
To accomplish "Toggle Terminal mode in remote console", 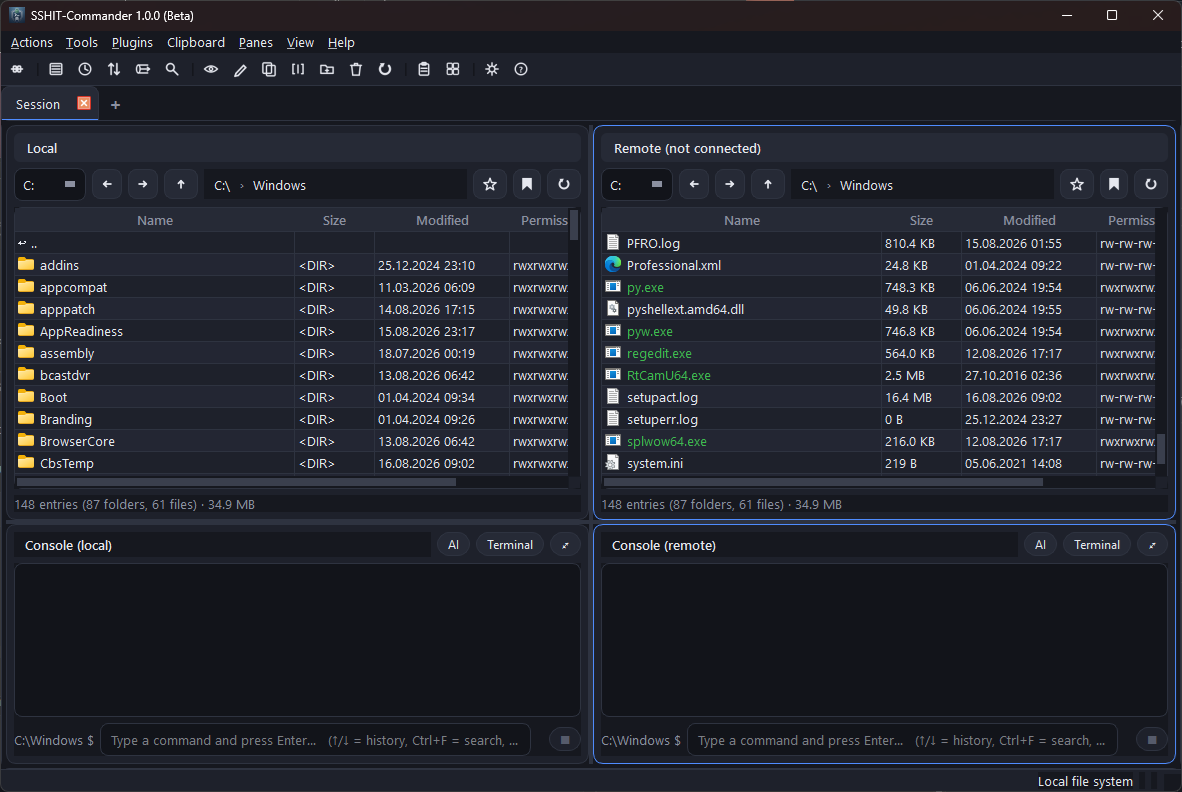I will (1097, 545).
